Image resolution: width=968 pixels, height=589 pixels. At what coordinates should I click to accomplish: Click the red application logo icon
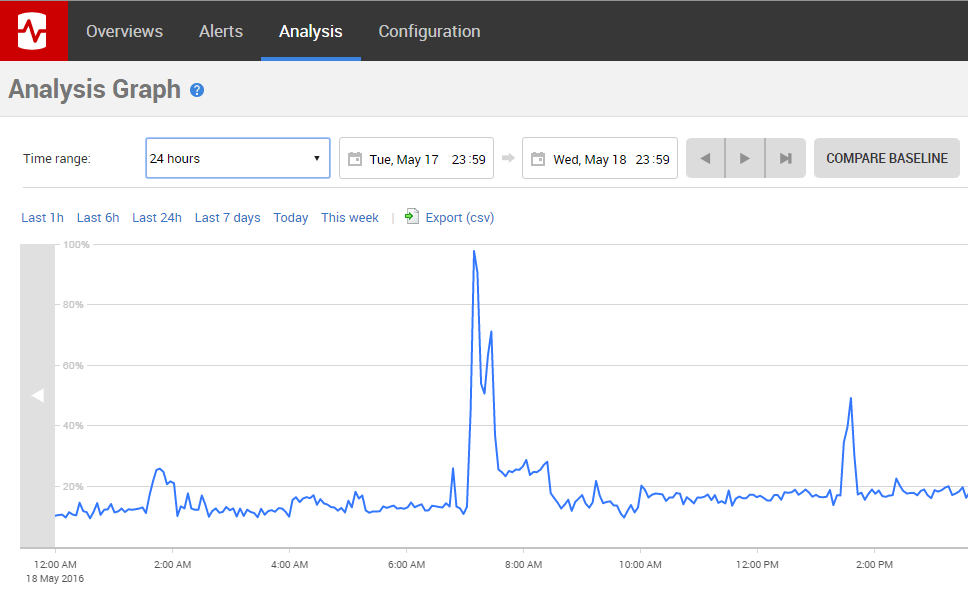pyautogui.click(x=33, y=29)
